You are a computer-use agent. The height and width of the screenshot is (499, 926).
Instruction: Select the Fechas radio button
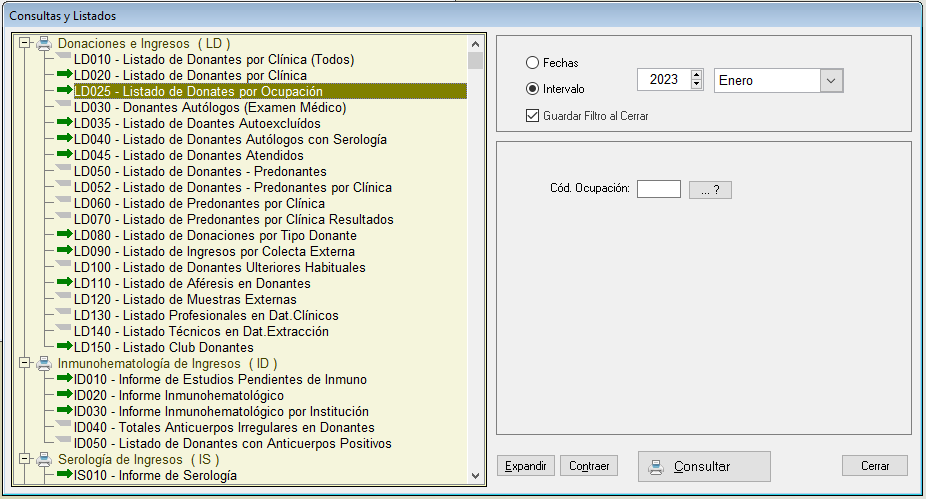(x=532, y=63)
